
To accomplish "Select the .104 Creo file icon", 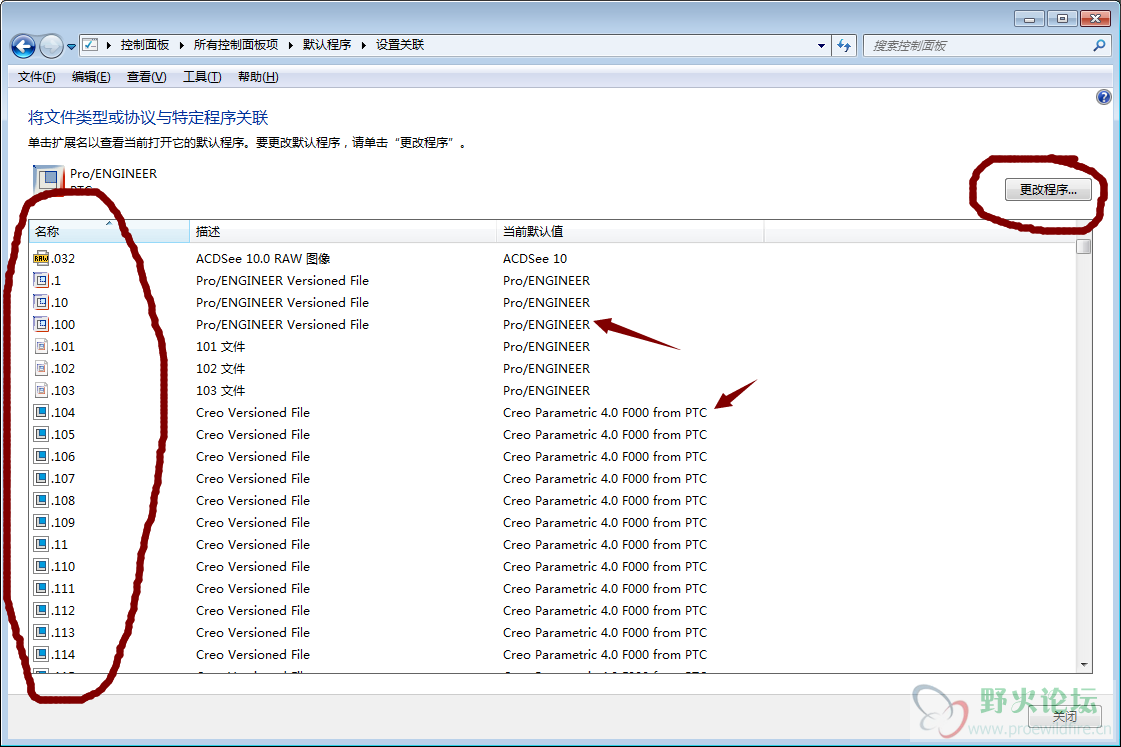I will [x=41, y=412].
